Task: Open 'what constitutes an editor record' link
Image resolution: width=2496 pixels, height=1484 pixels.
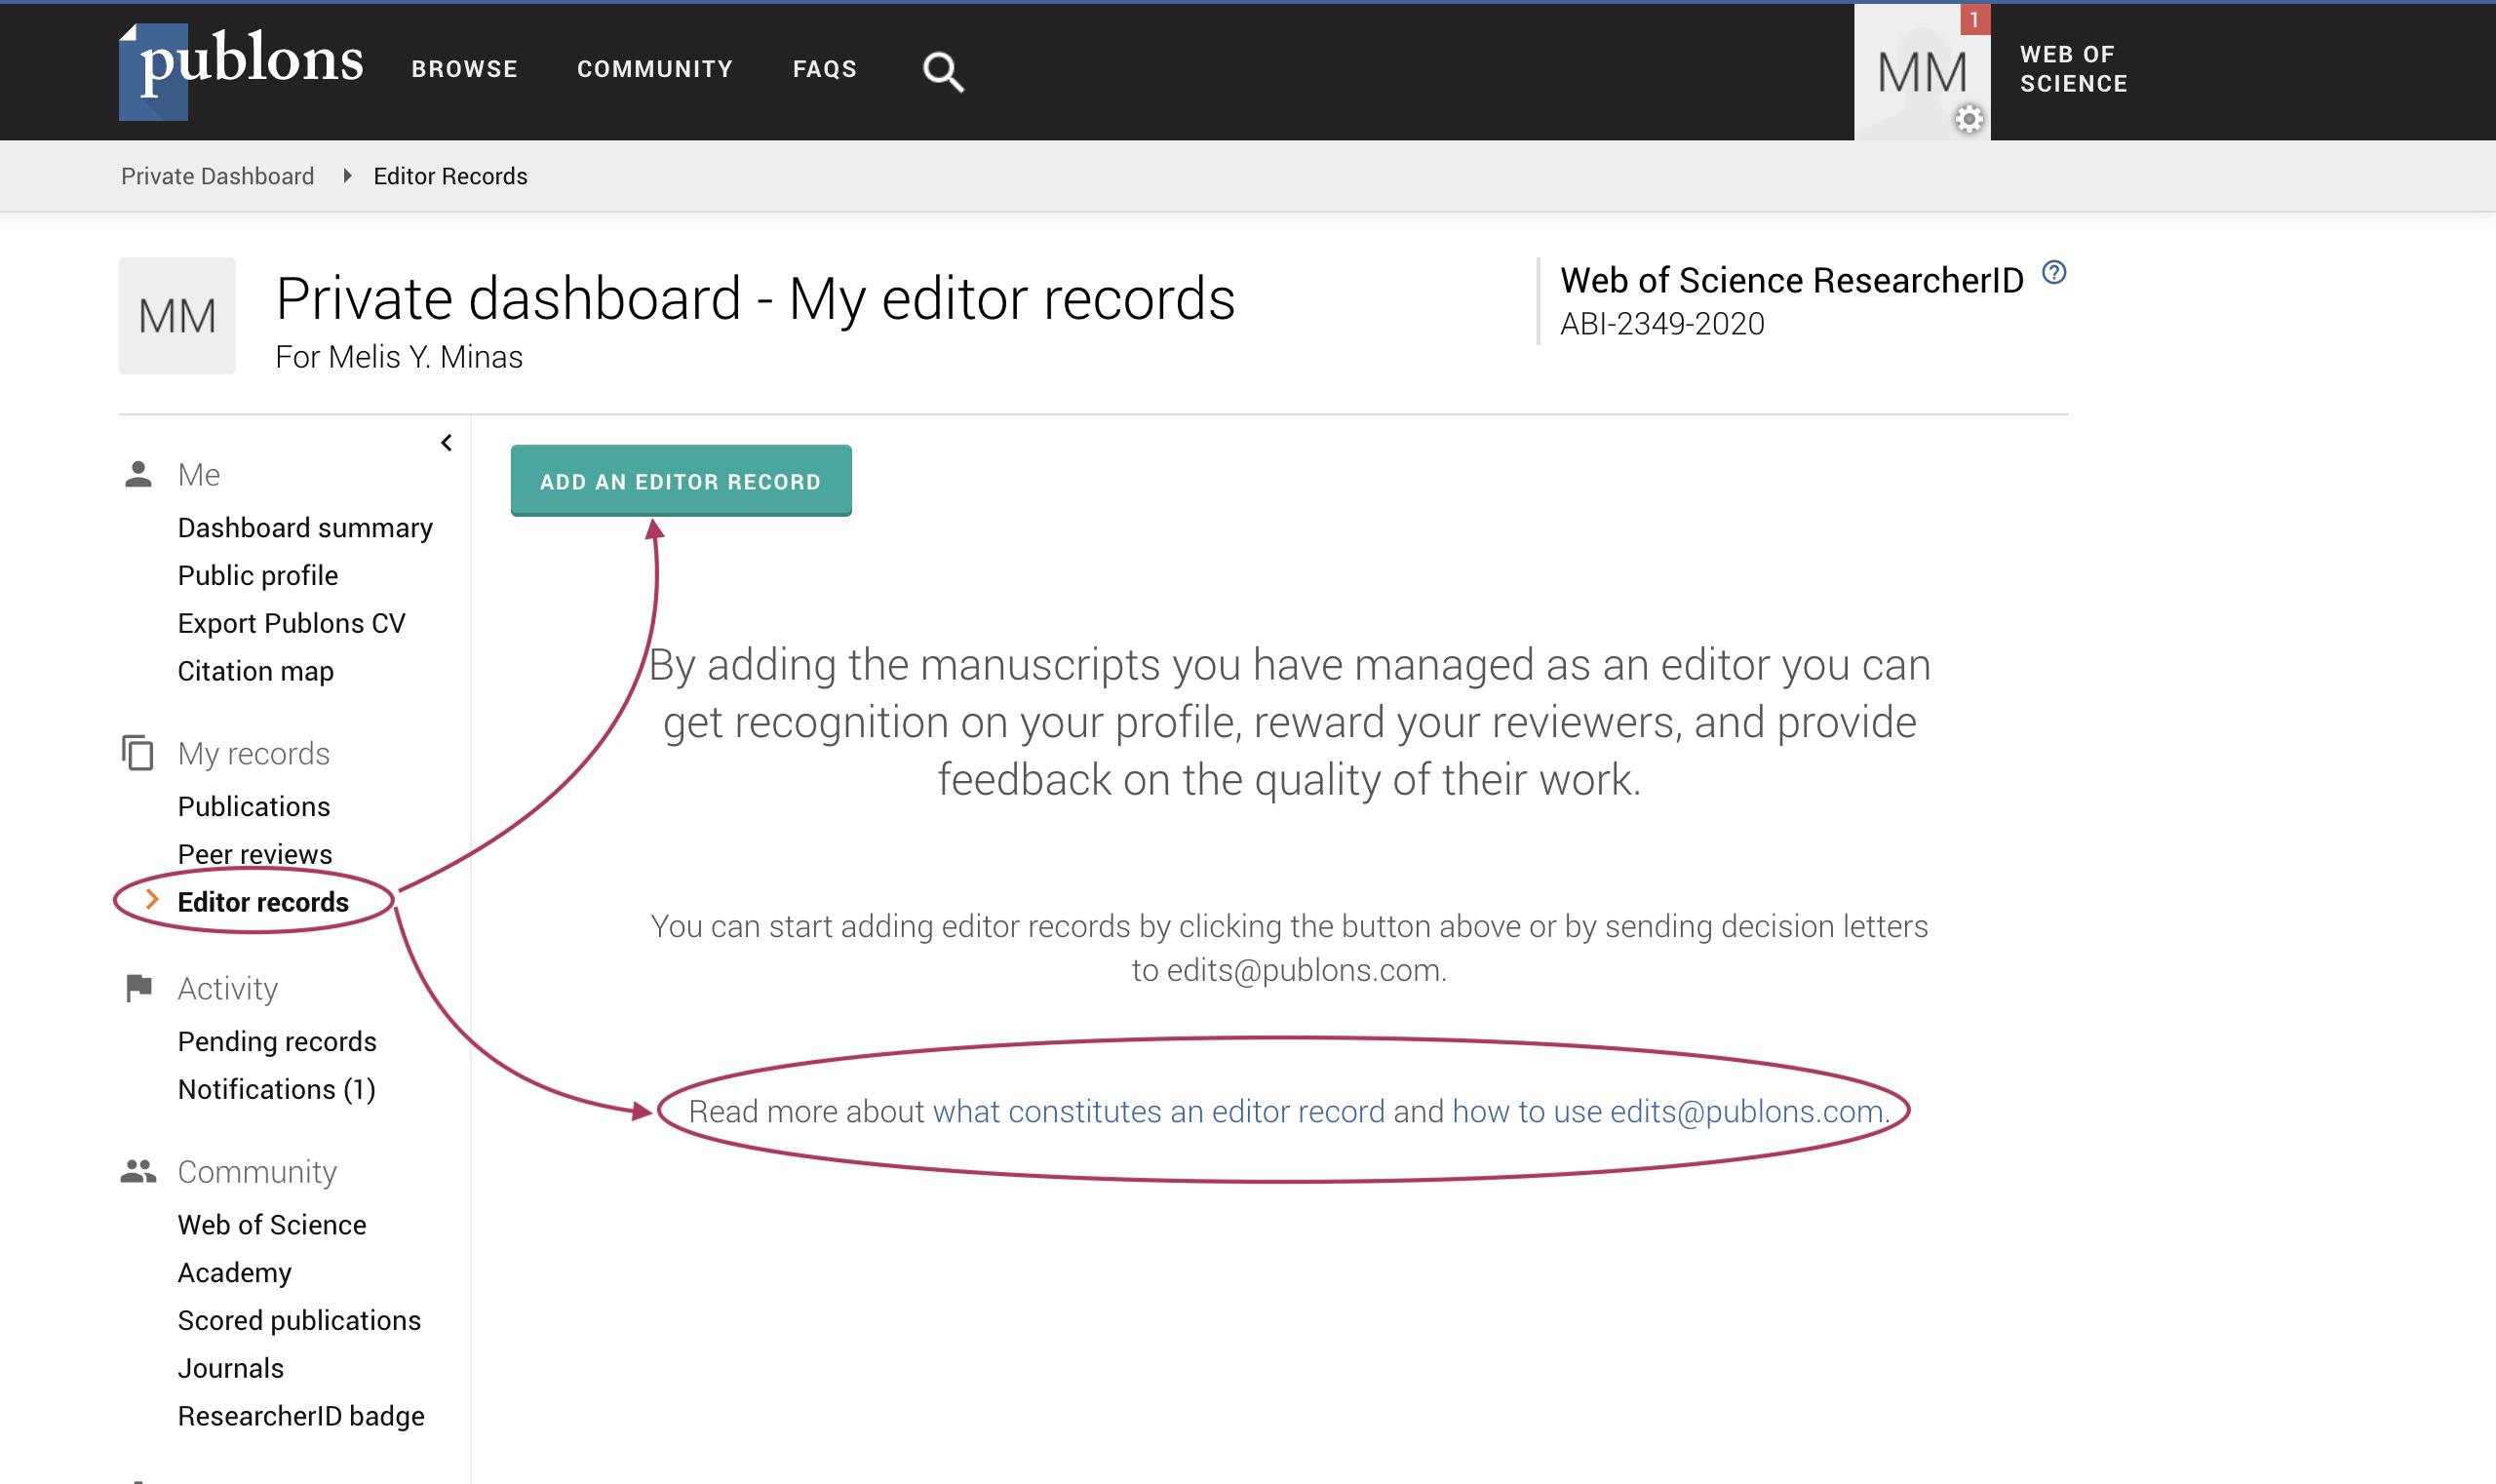Action: pos(1159,1112)
